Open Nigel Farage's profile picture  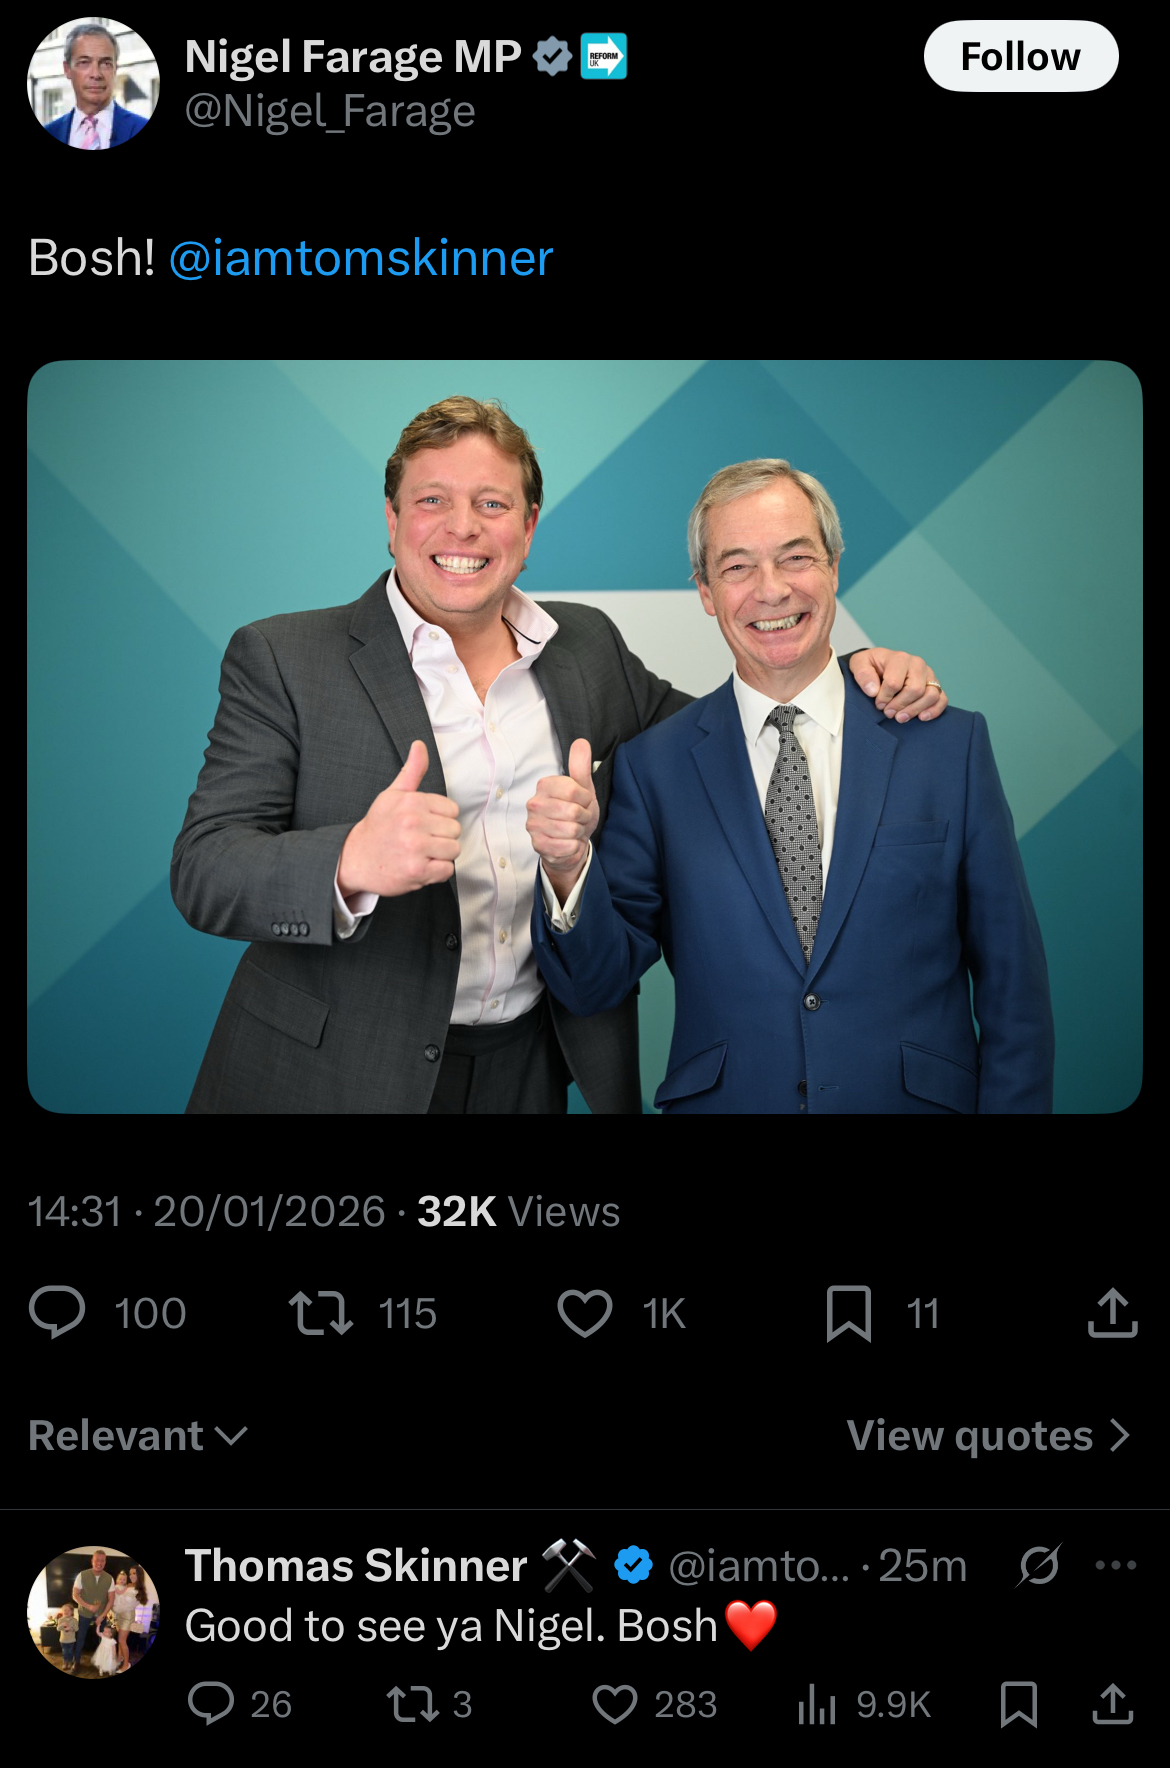tap(93, 84)
